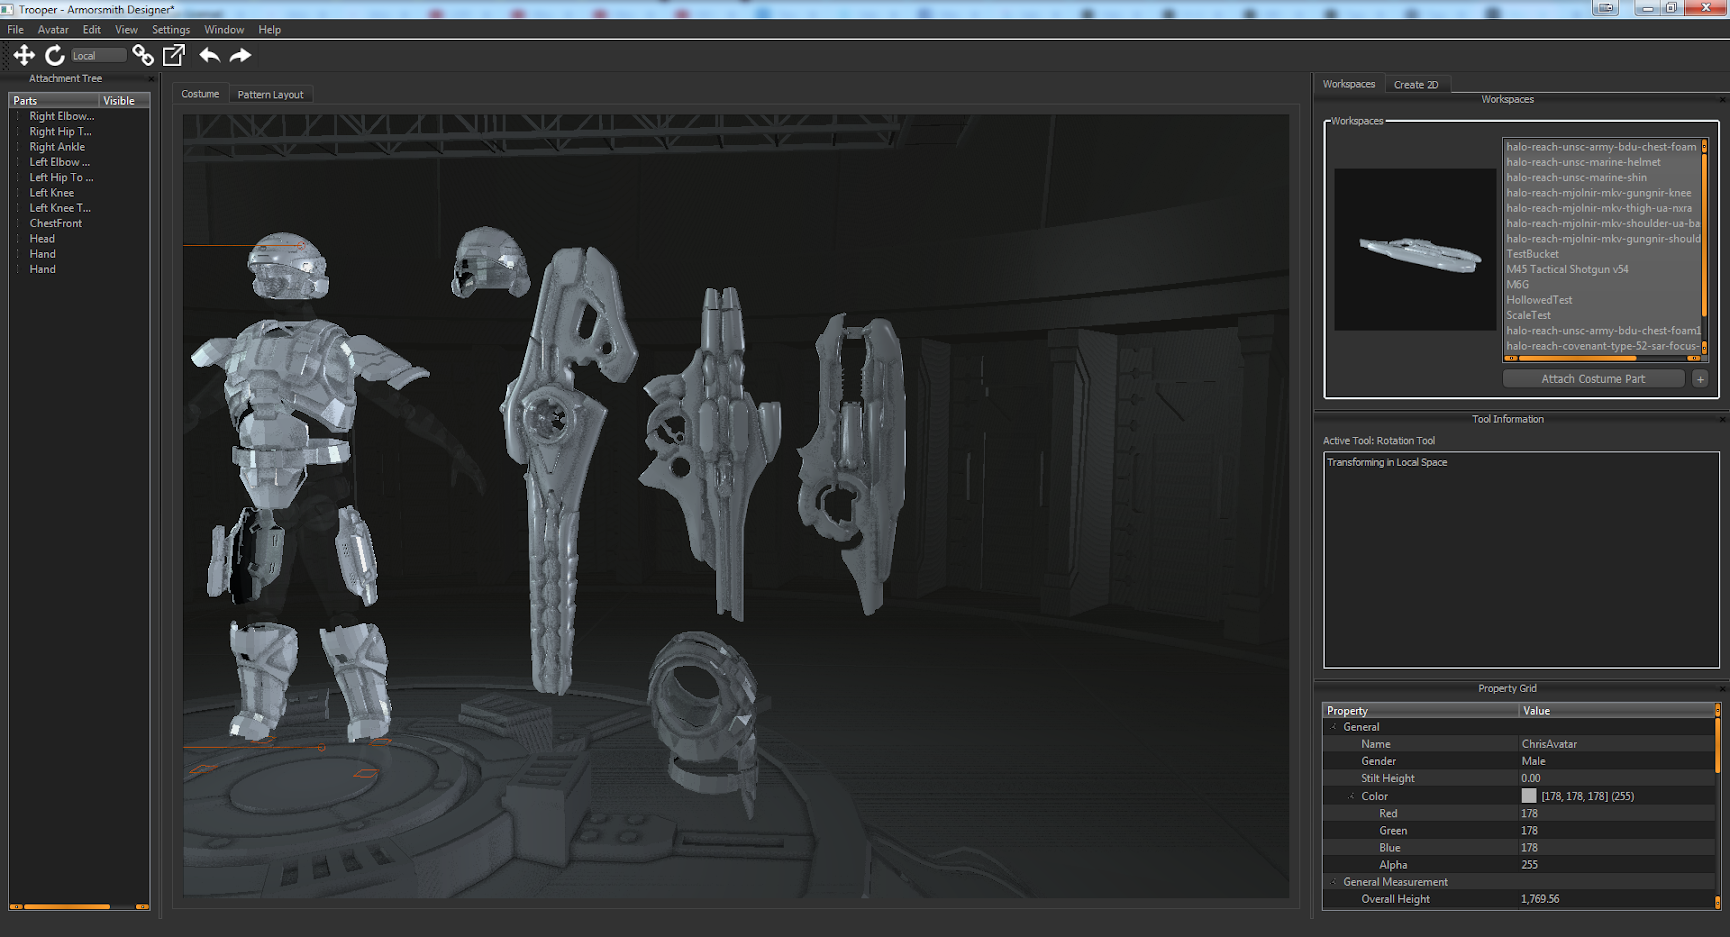The height and width of the screenshot is (937, 1730).
Task: Select Right Ankle in Attachment Tree
Action: 57,147
